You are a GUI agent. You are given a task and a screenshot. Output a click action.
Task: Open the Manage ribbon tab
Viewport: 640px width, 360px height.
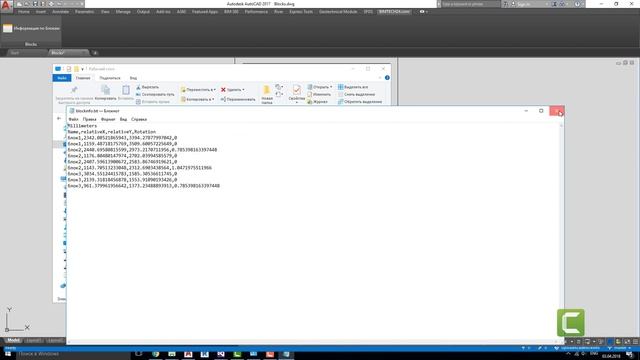123,12
